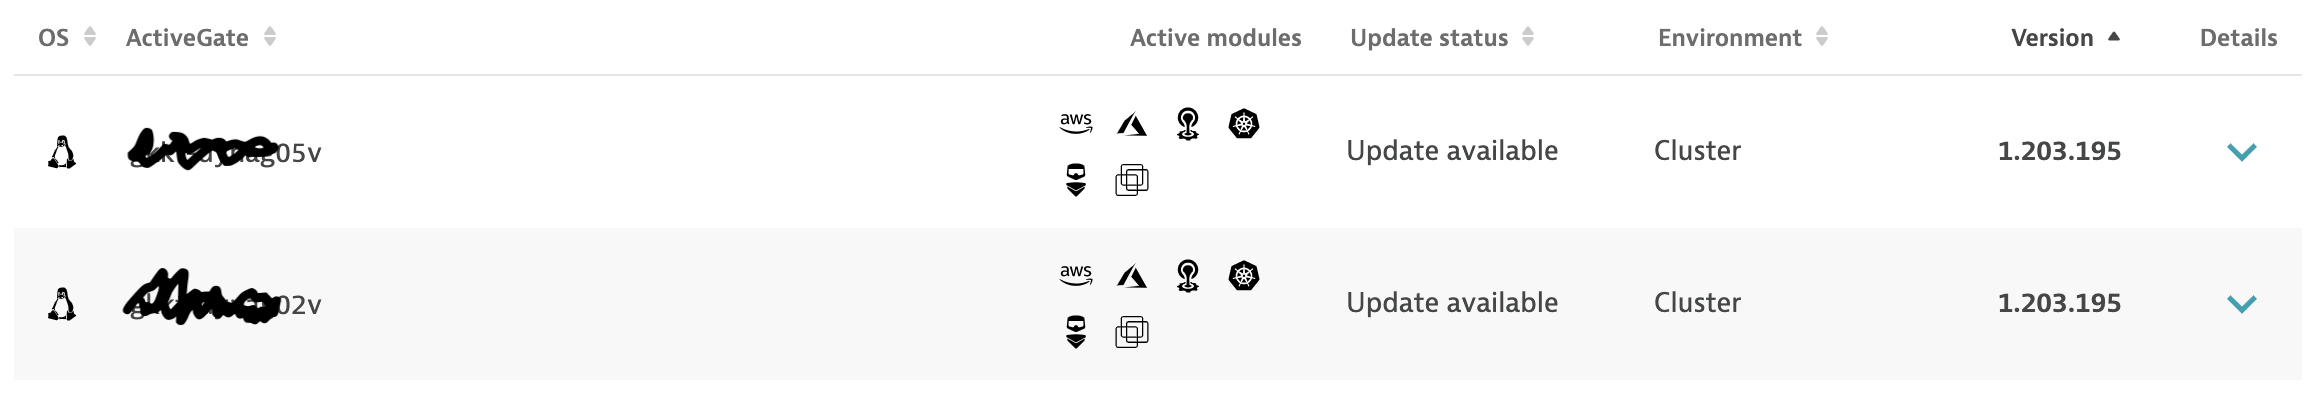Expand details for the ActiveGate ending 05v
Viewport: 2318px width, 408px height.
[2241, 152]
